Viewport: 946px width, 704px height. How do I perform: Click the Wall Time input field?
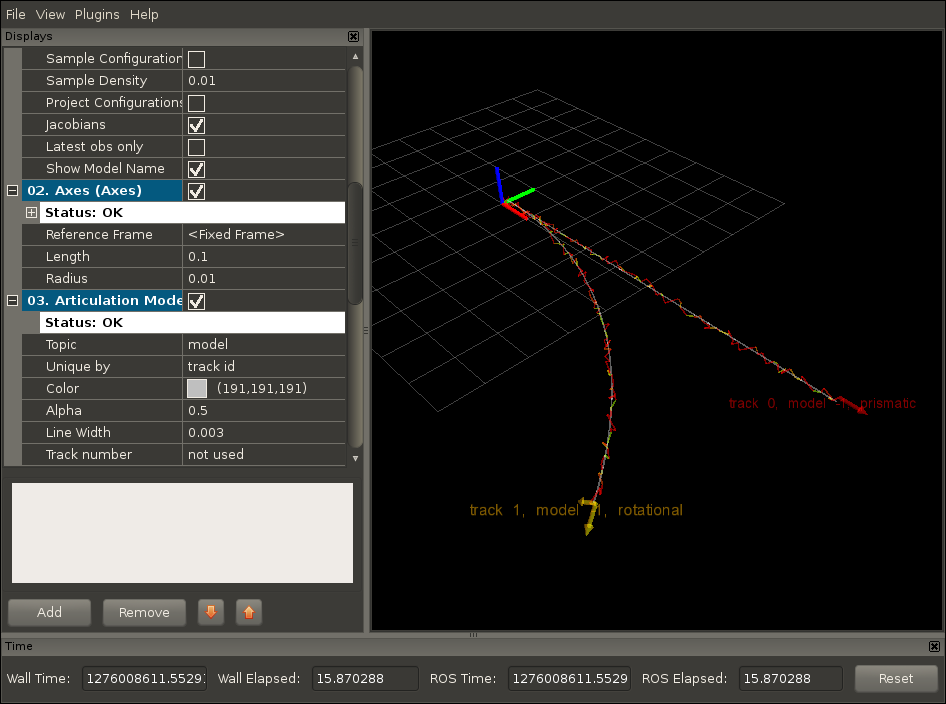tap(144, 678)
